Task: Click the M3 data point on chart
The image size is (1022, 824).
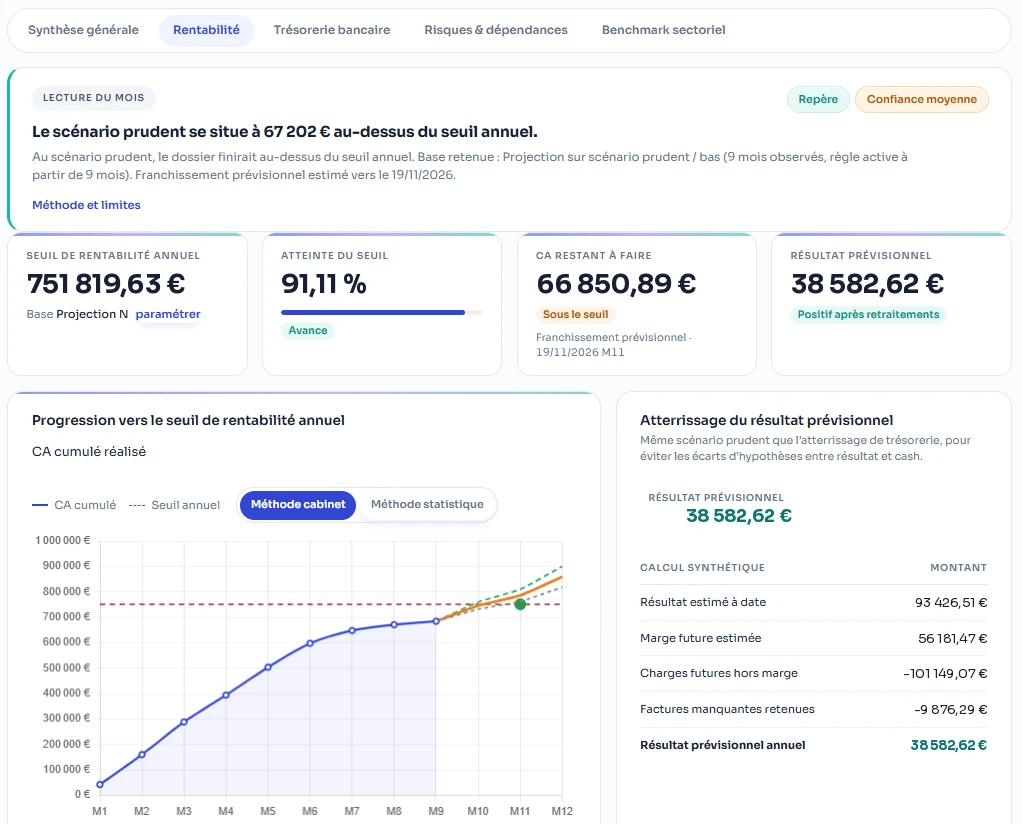Action: tap(184, 722)
